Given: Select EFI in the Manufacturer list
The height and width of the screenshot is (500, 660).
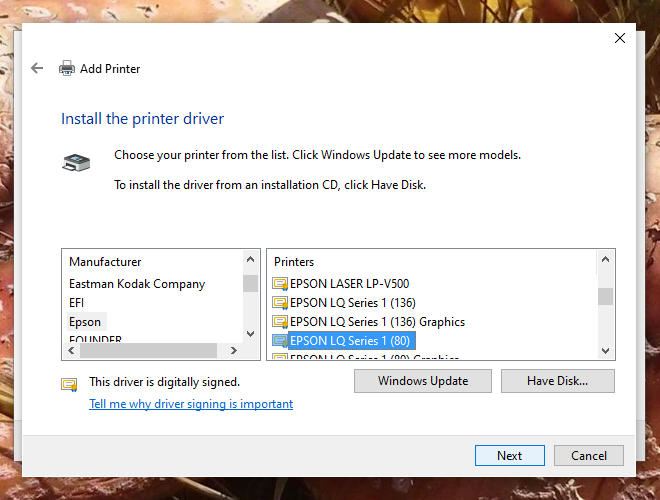Looking at the screenshot, I should [x=76, y=303].
